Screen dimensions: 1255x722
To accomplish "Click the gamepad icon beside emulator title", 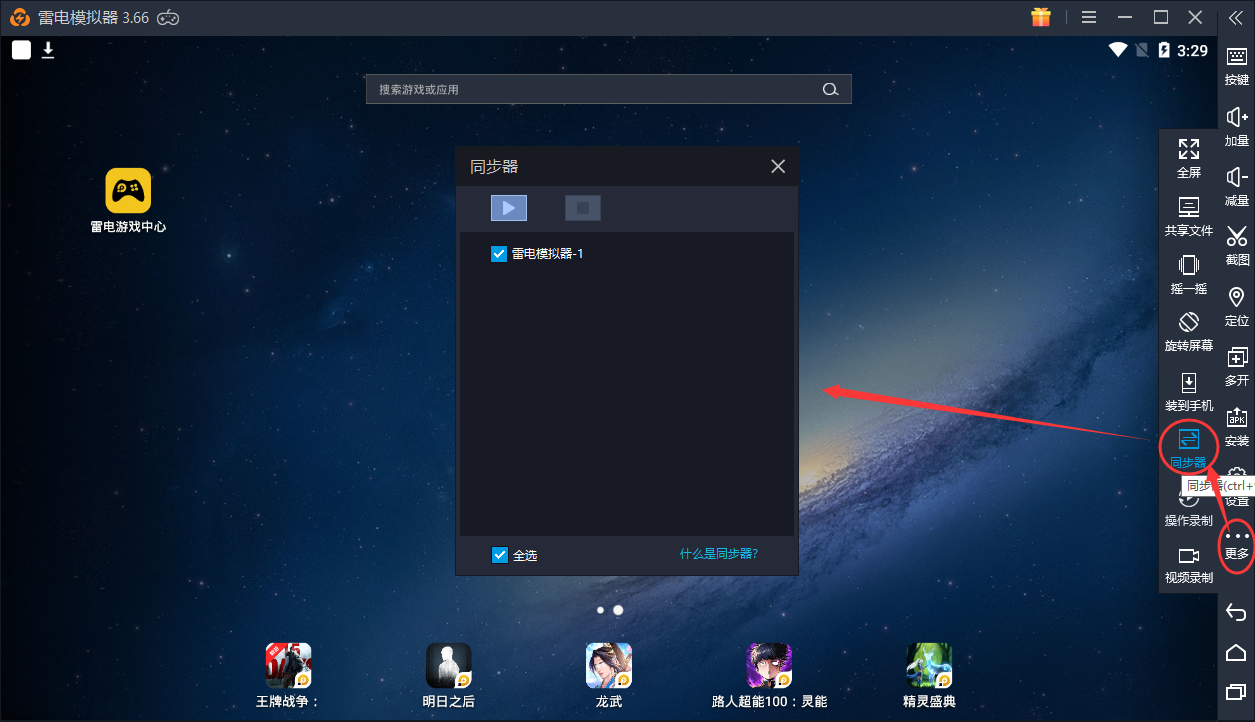I will click(x=169, y=17).
